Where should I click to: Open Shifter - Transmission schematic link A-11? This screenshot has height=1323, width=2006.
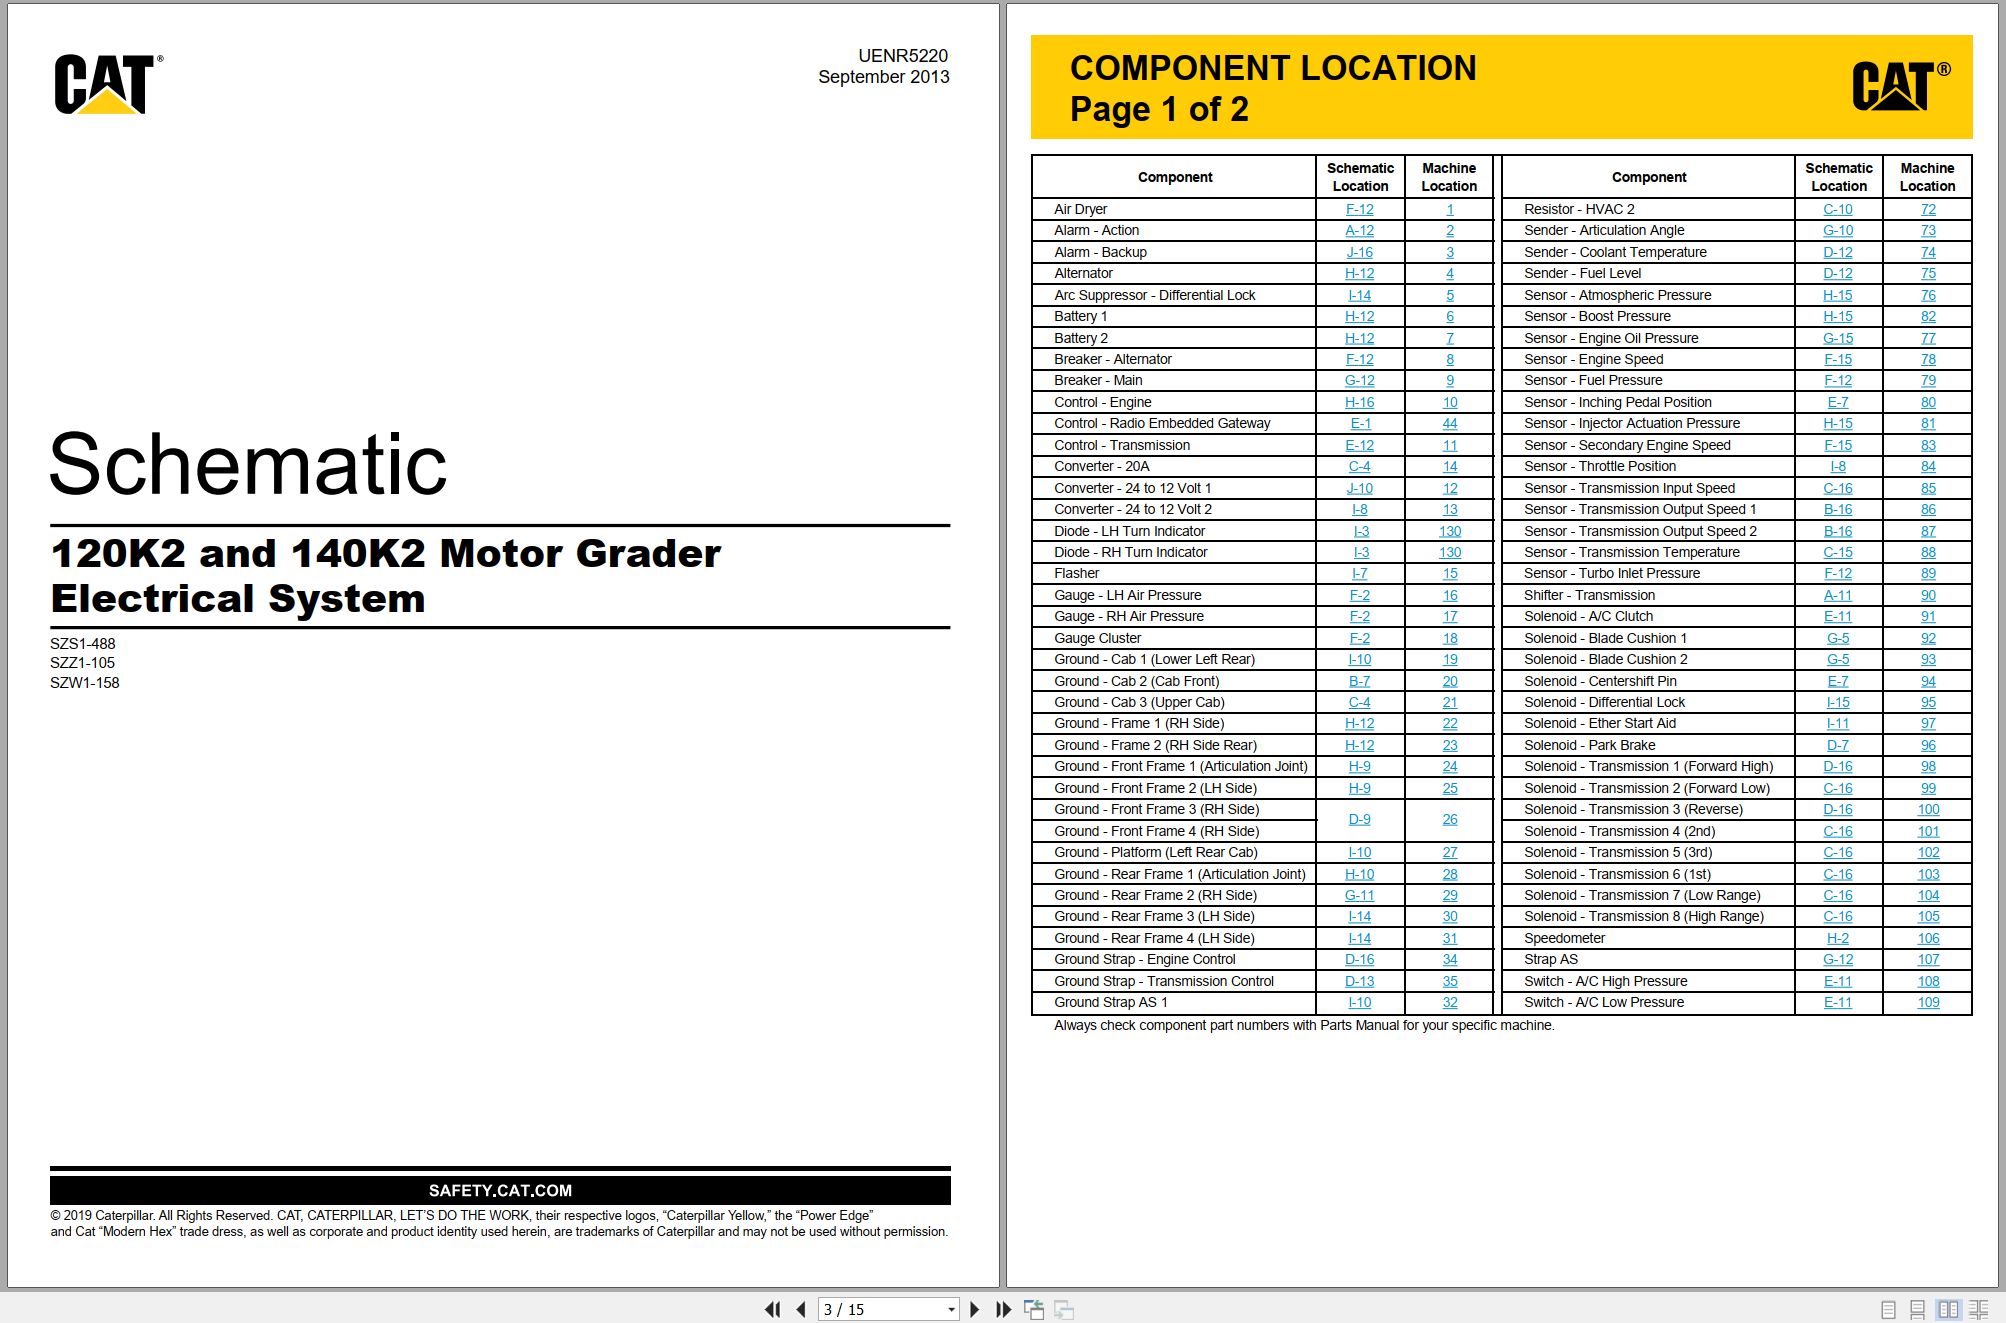point(1838,595)
